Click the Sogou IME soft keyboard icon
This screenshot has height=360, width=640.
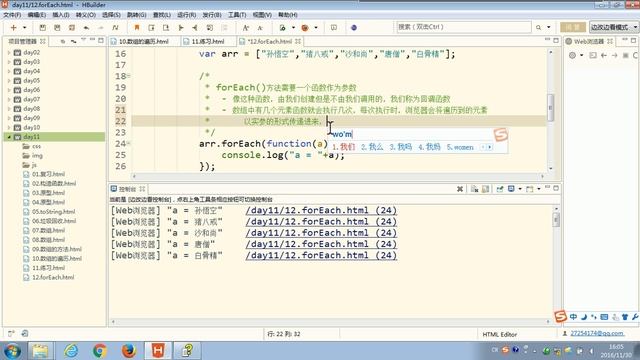604,317
